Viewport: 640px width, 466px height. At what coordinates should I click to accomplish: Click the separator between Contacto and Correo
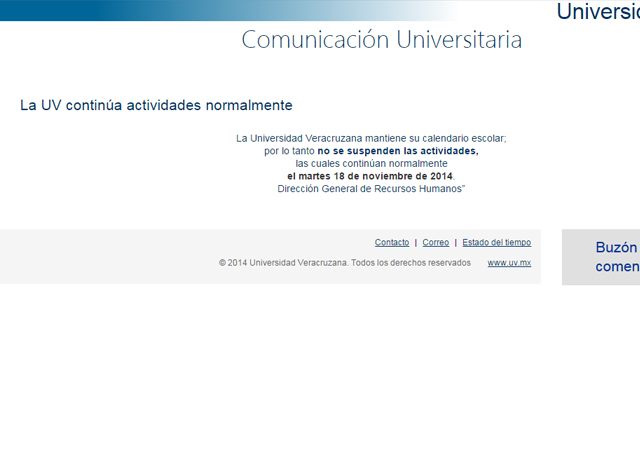tap(416, 243)
